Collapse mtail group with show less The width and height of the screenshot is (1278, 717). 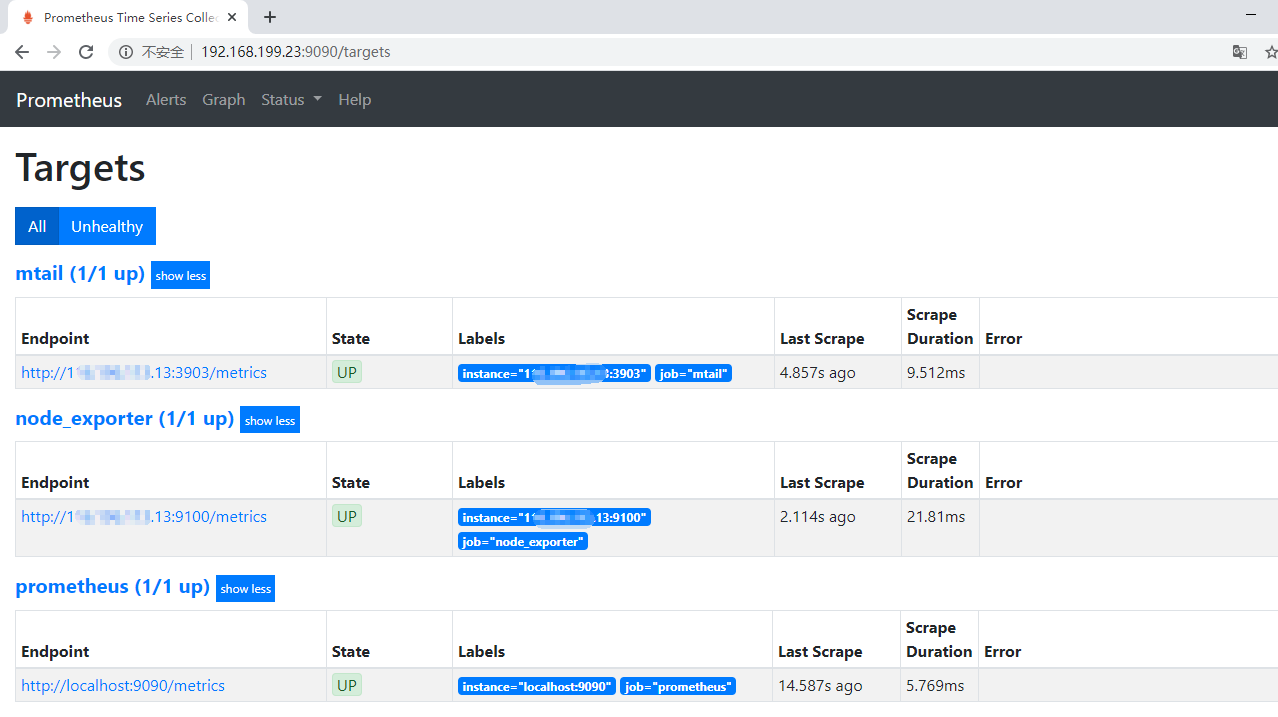point(181,275)
